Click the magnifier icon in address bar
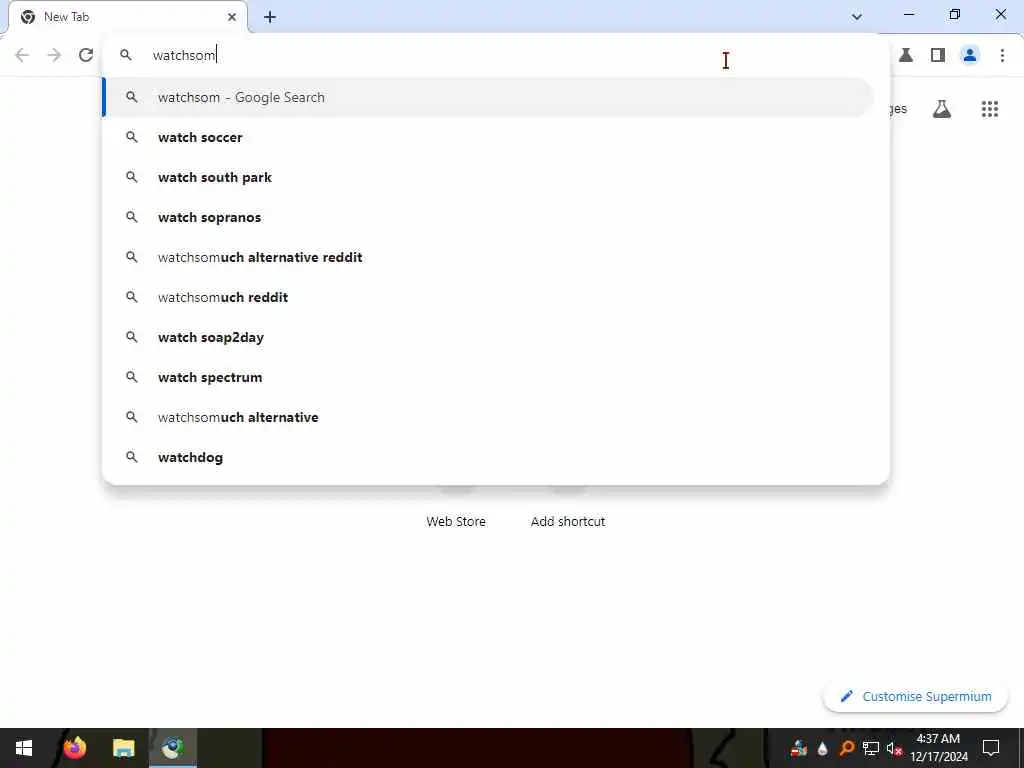 click(x=126, y=55)
